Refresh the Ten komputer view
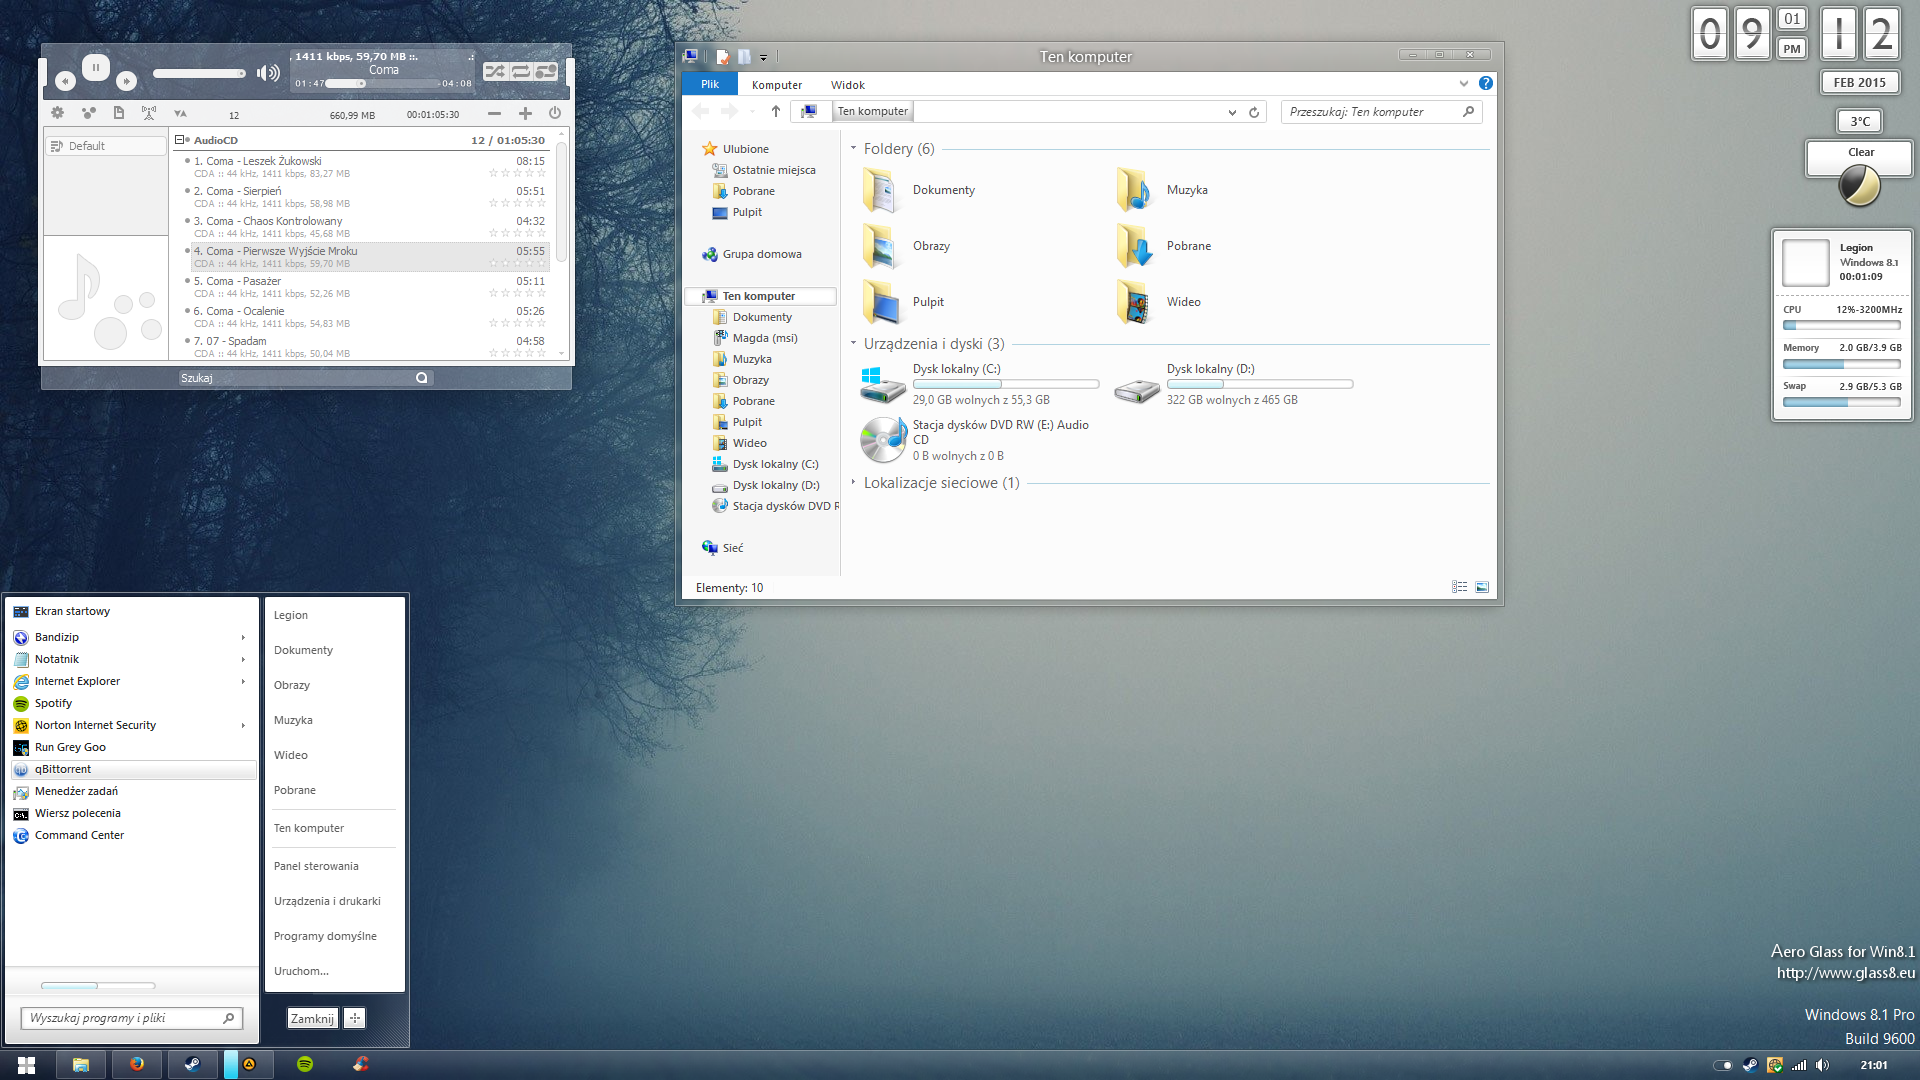The image size is (1920, 1080). 1254,113
